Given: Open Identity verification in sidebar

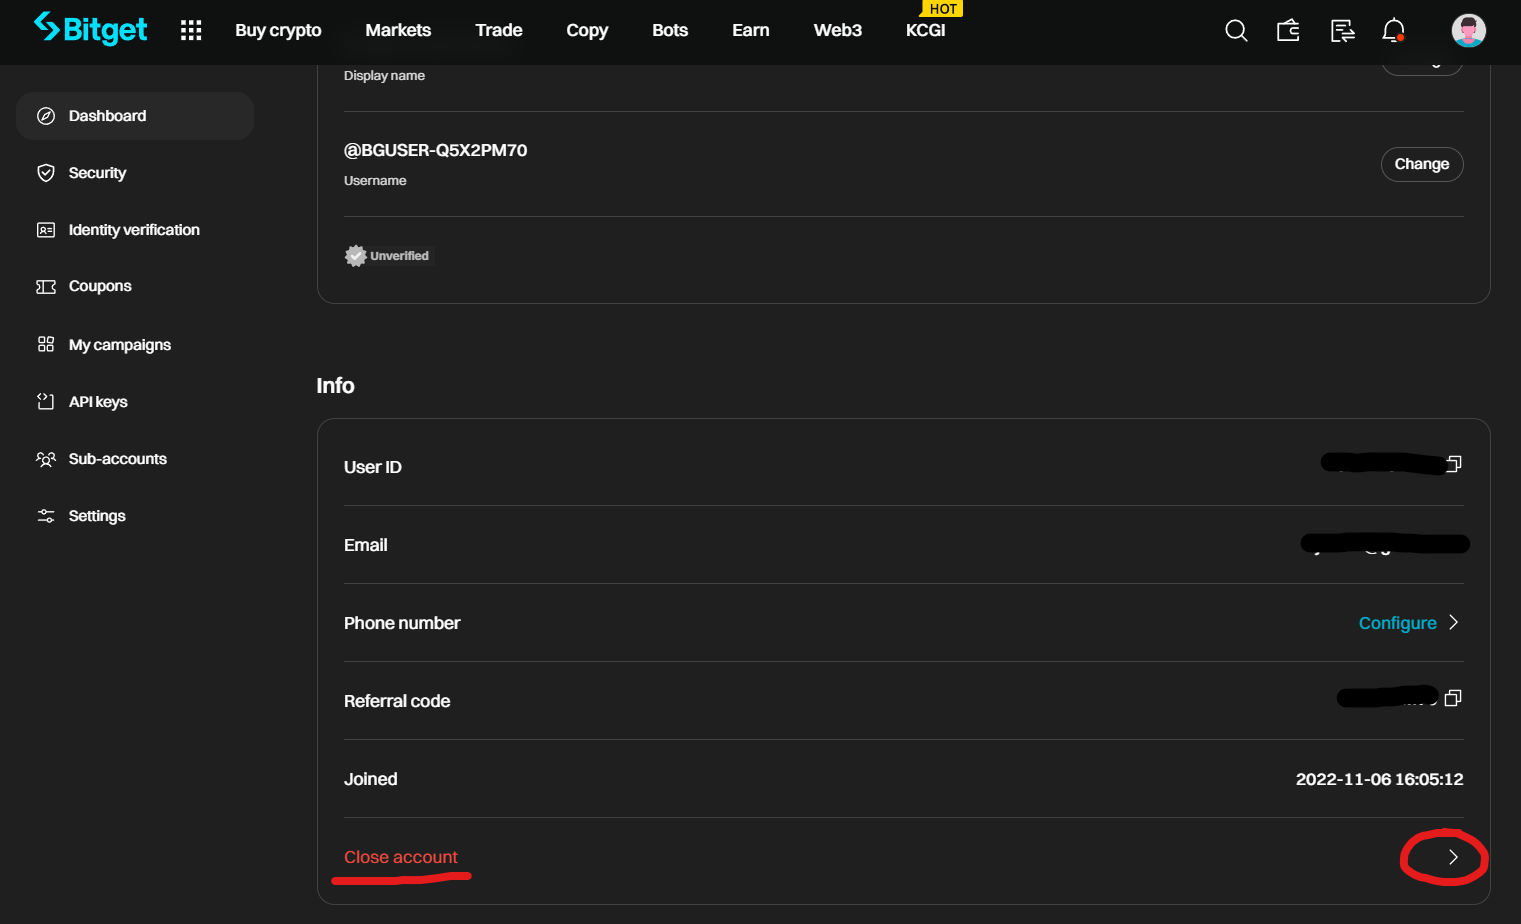Looking at the screenshot, I should [x=135, y=230].
